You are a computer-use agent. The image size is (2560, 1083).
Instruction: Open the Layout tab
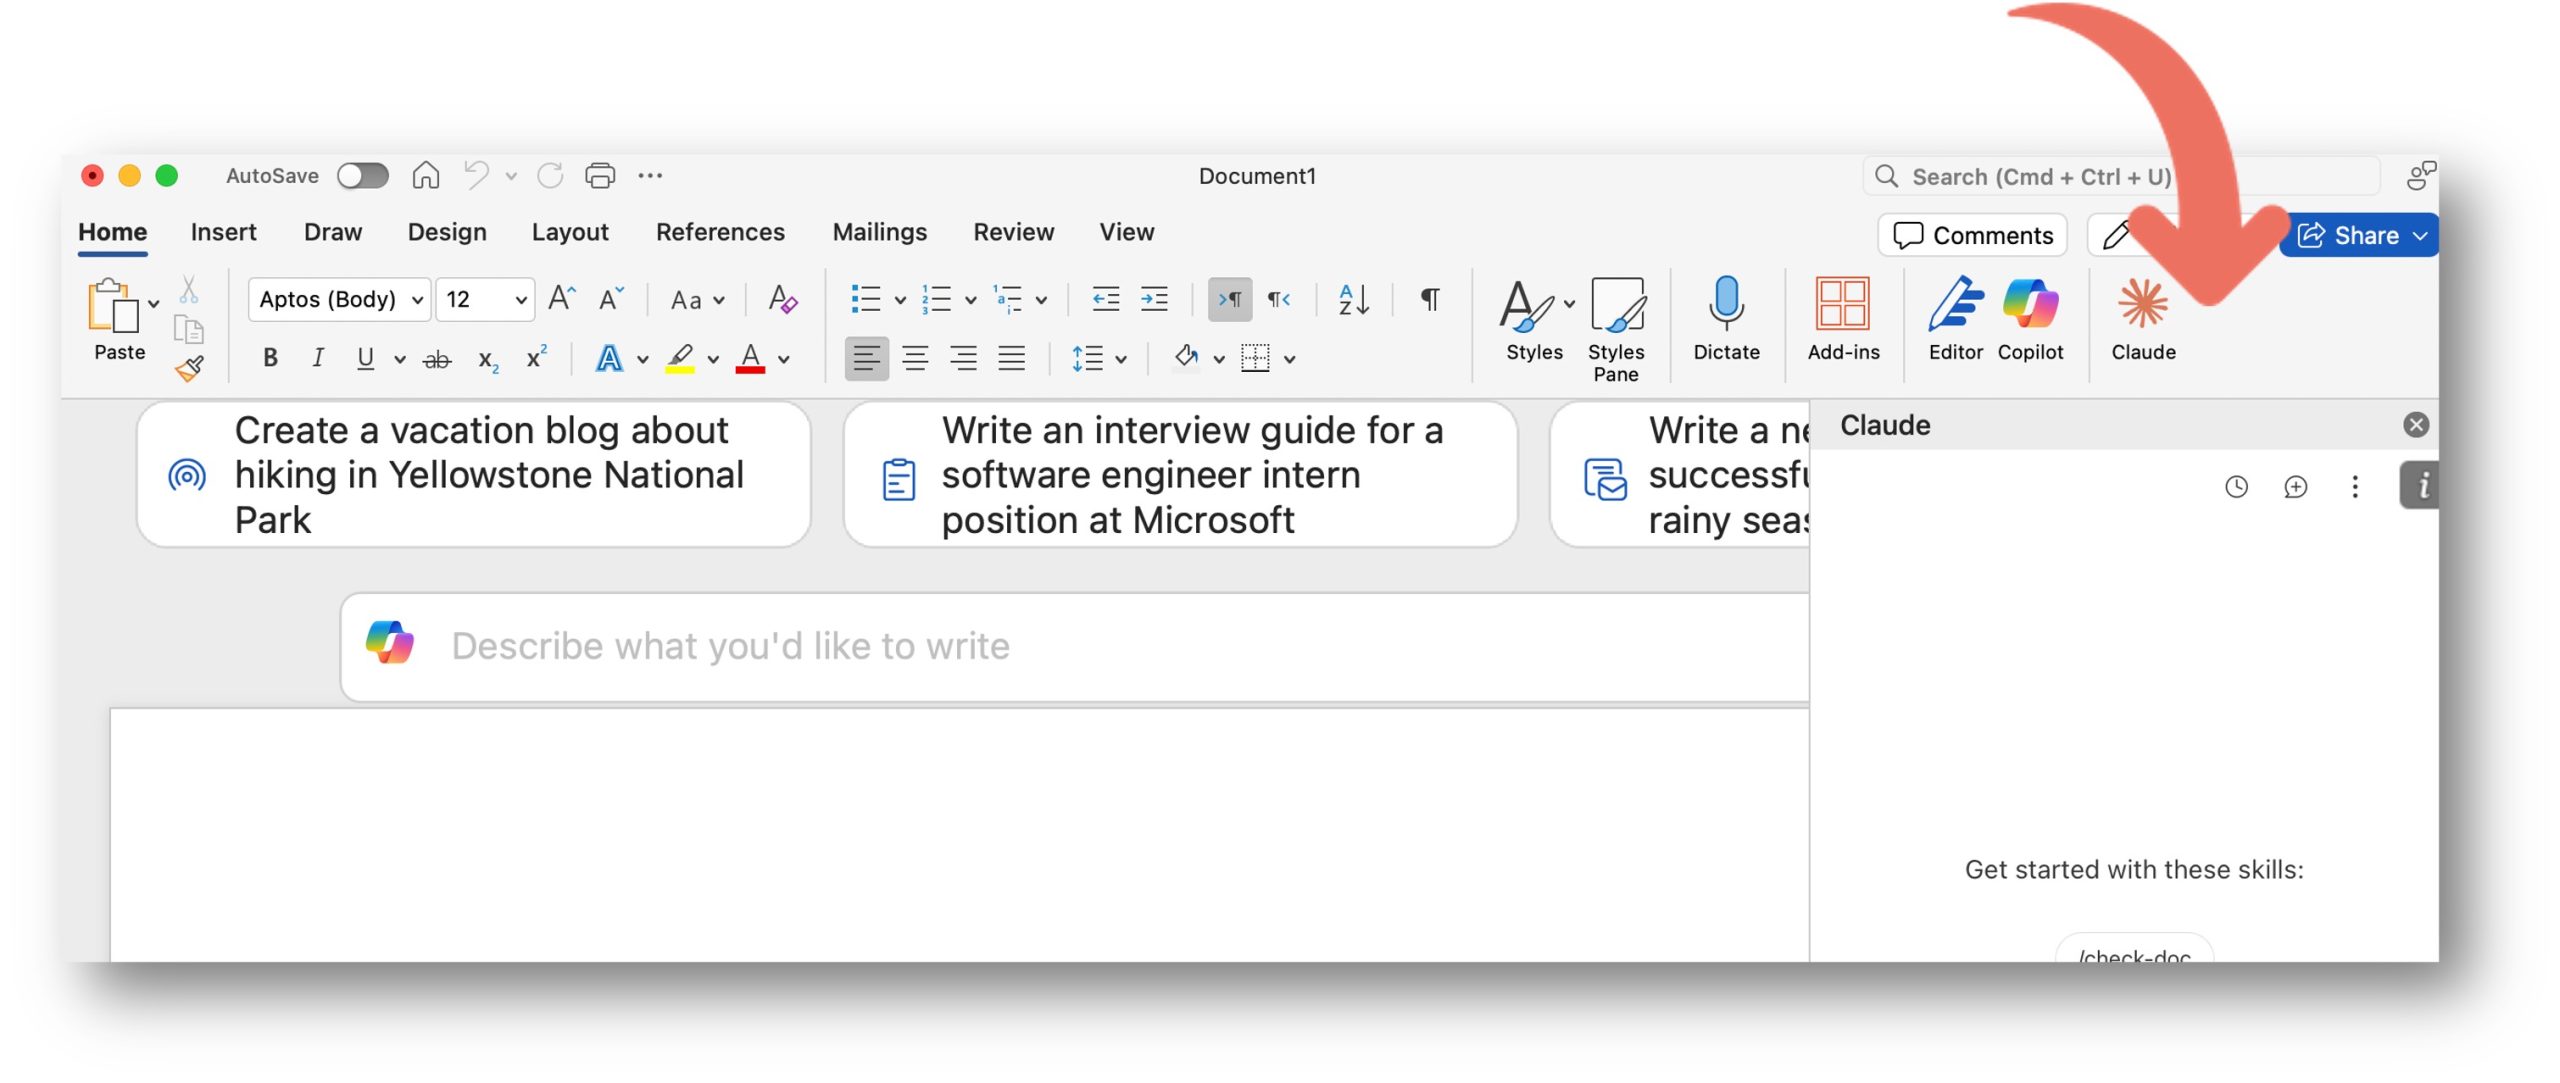570,232
